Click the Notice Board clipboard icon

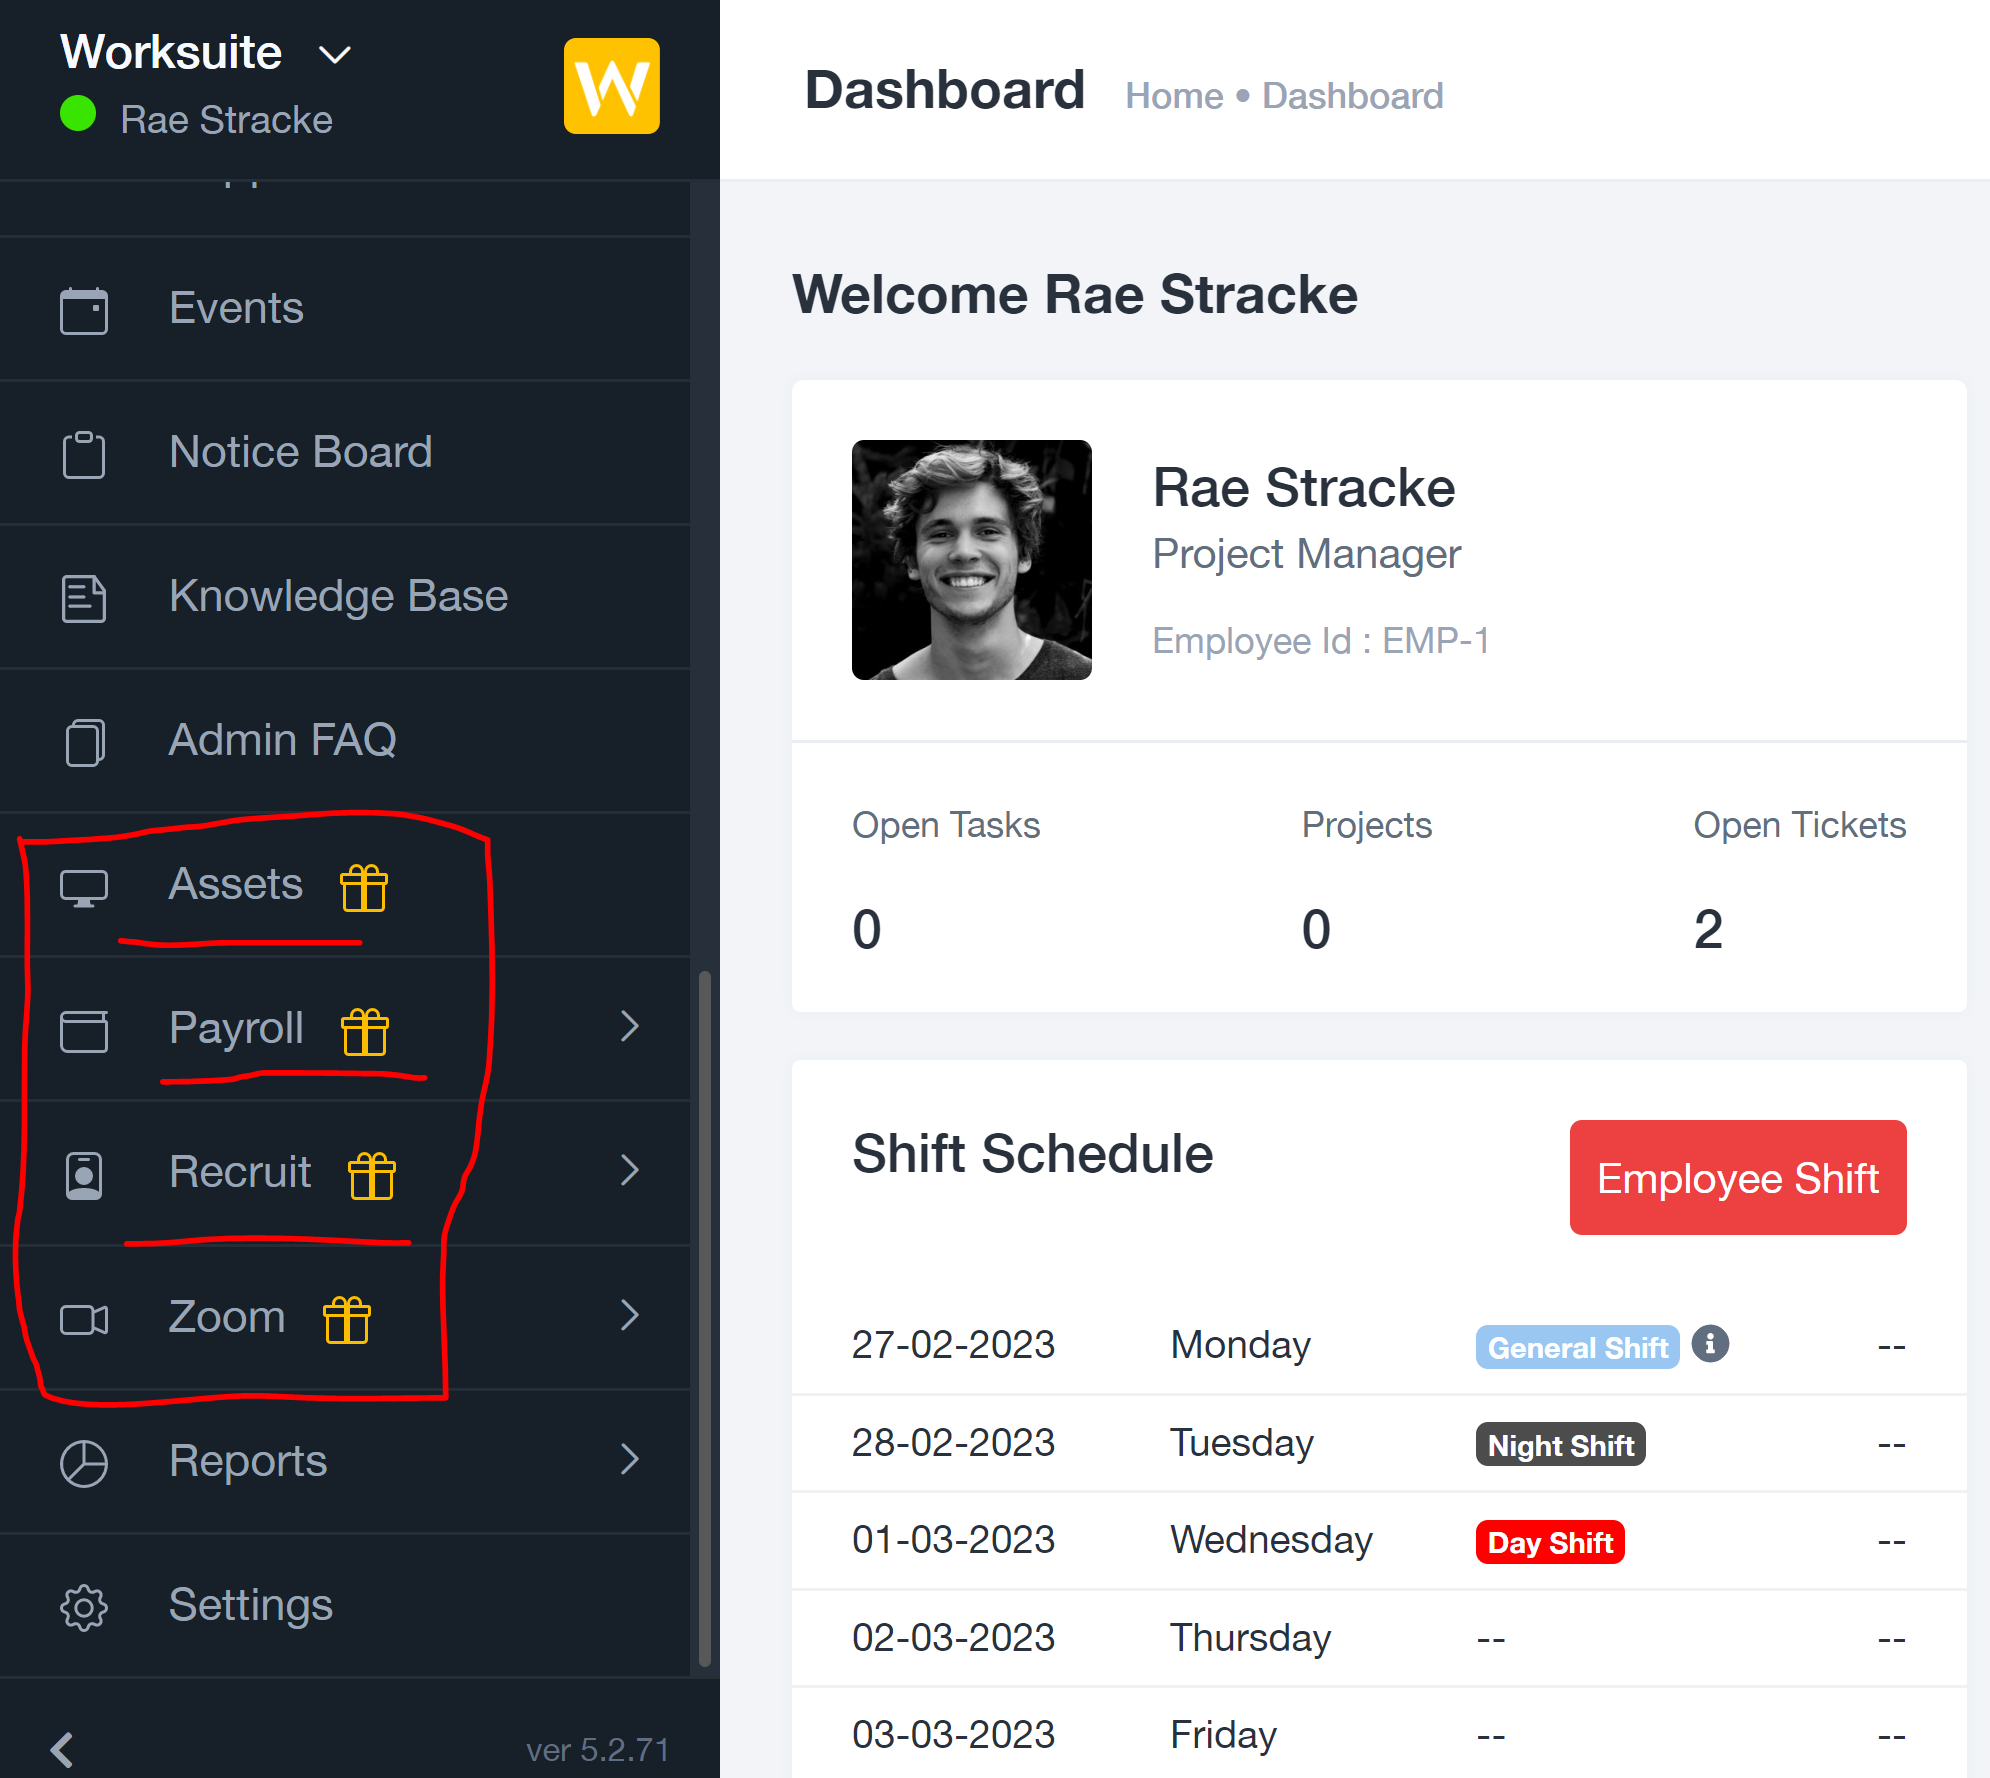point(84,454)
